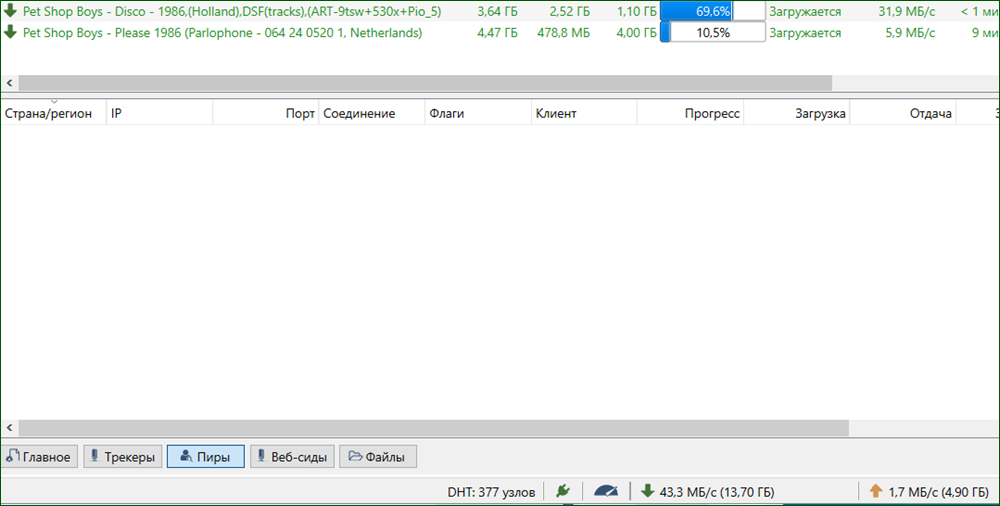The image size is (1000, 506).
Task: Sort peers by Отдача column
Action: click(903, 114)
